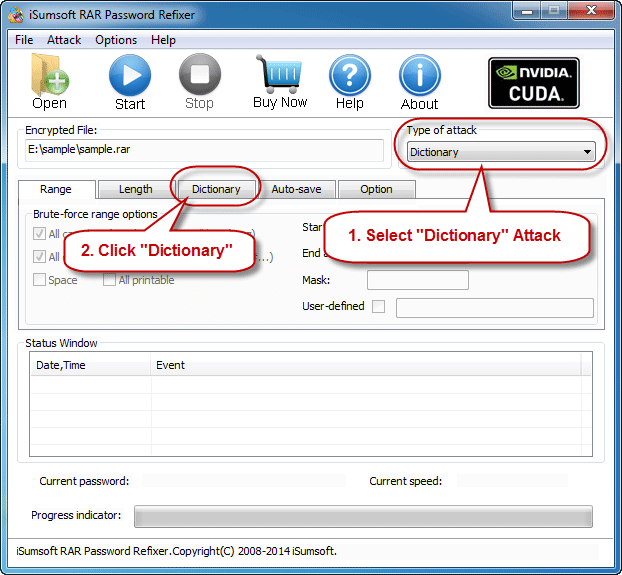Click the Brute-force range options label

[x=95, y=214]
